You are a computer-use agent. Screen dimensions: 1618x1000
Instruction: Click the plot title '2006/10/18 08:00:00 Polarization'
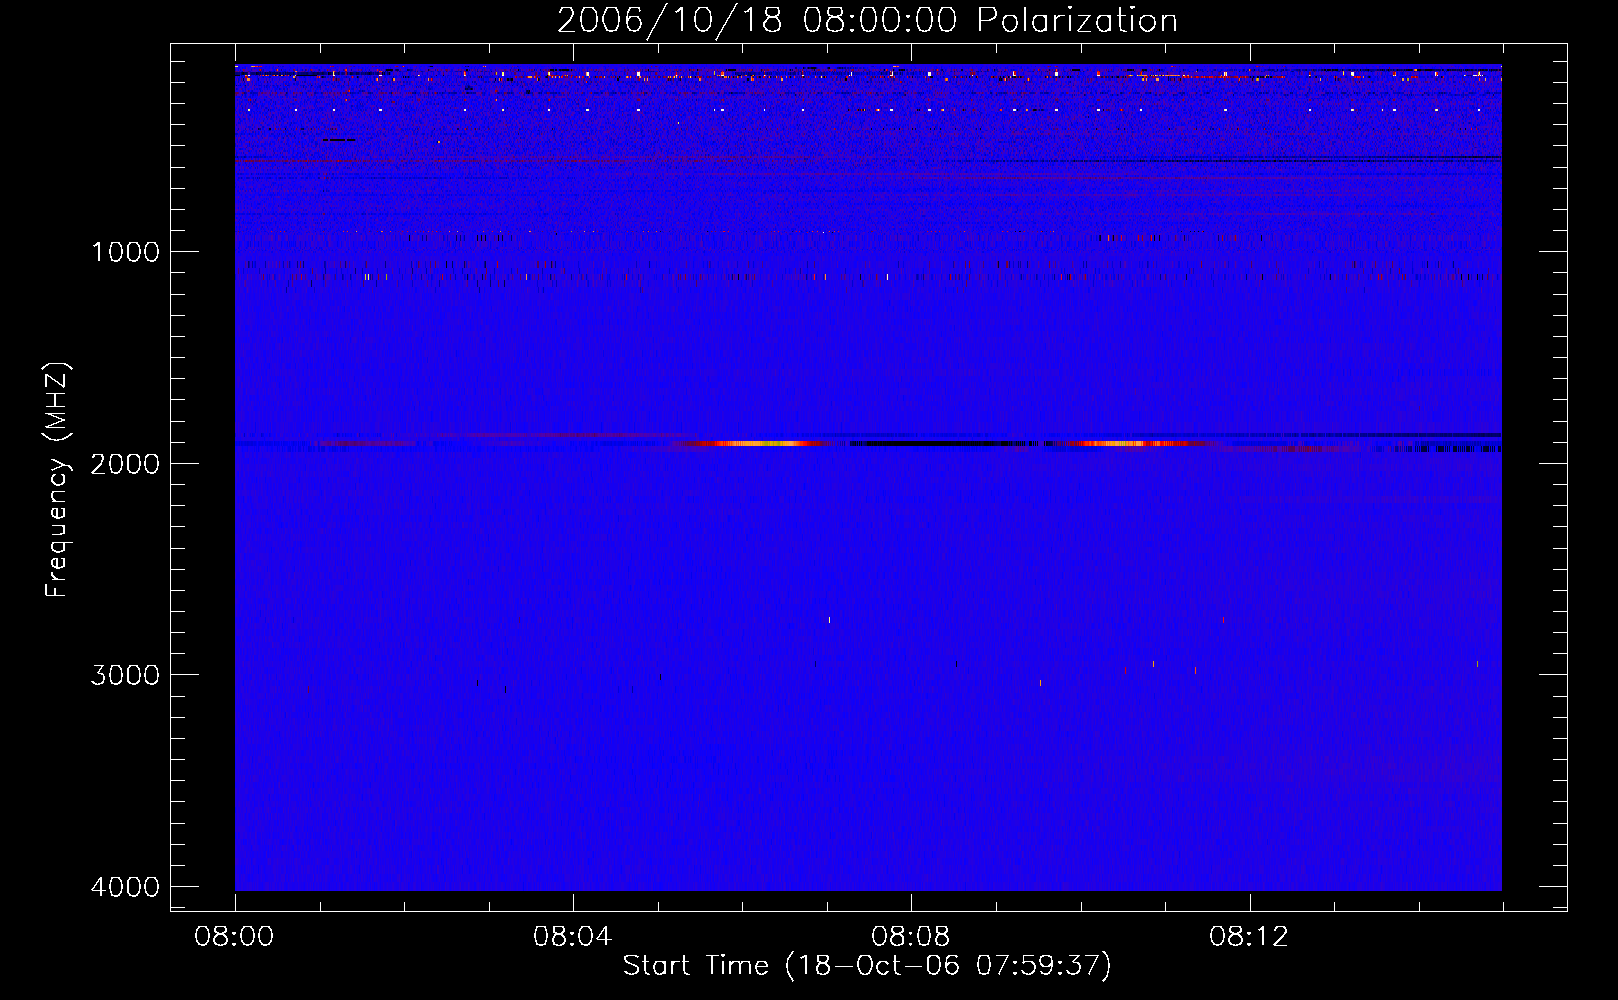(867, 21)
